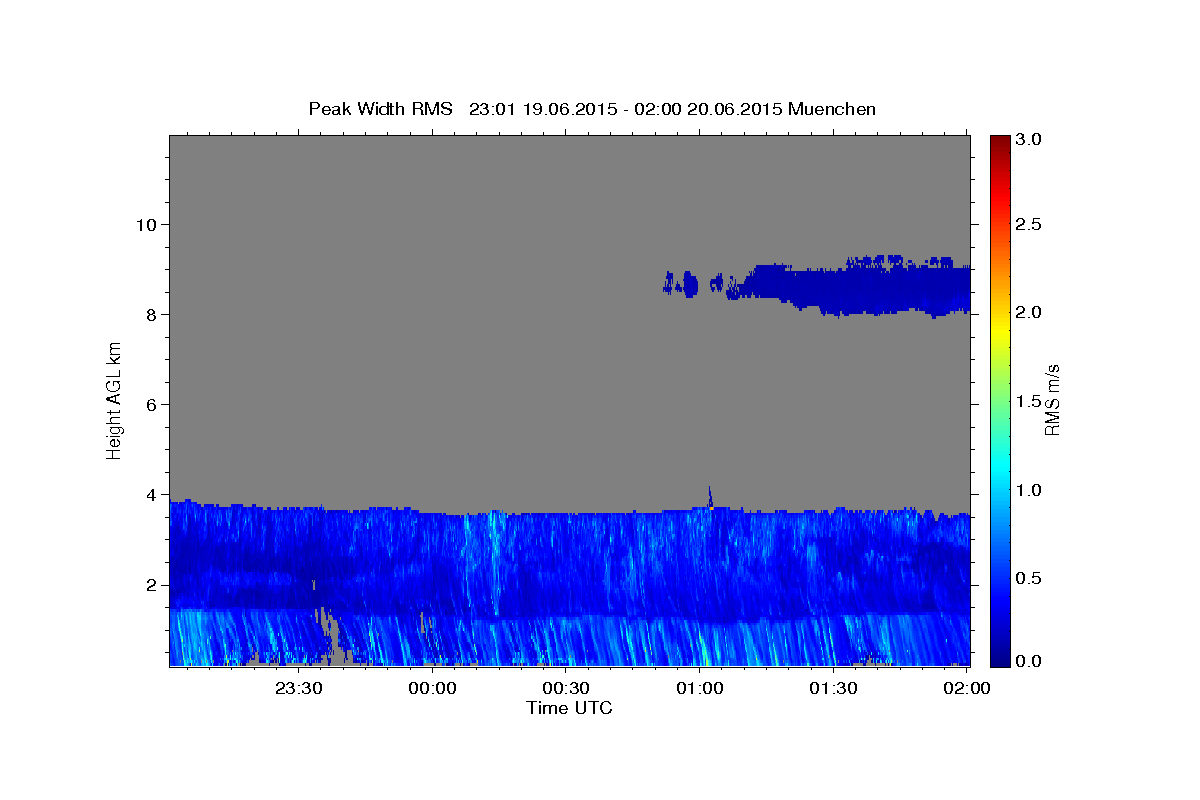Click the colorbar value 1.0
The image size is (1200, 800).
1029,490
